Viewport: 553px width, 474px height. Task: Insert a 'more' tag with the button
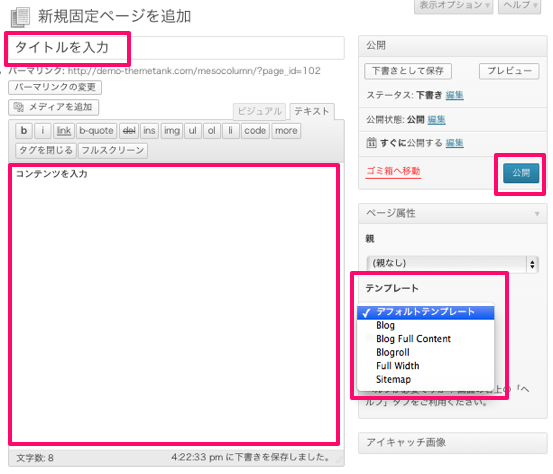286,131
